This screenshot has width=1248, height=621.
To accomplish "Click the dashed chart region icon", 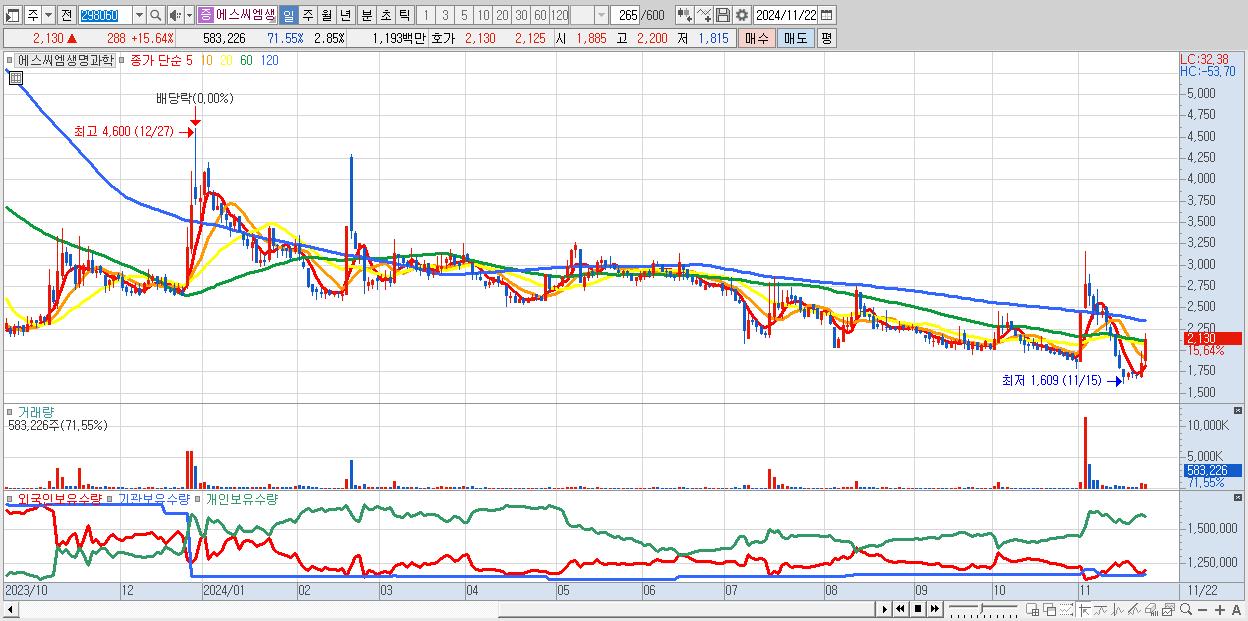I will [x=1066, y=609].
